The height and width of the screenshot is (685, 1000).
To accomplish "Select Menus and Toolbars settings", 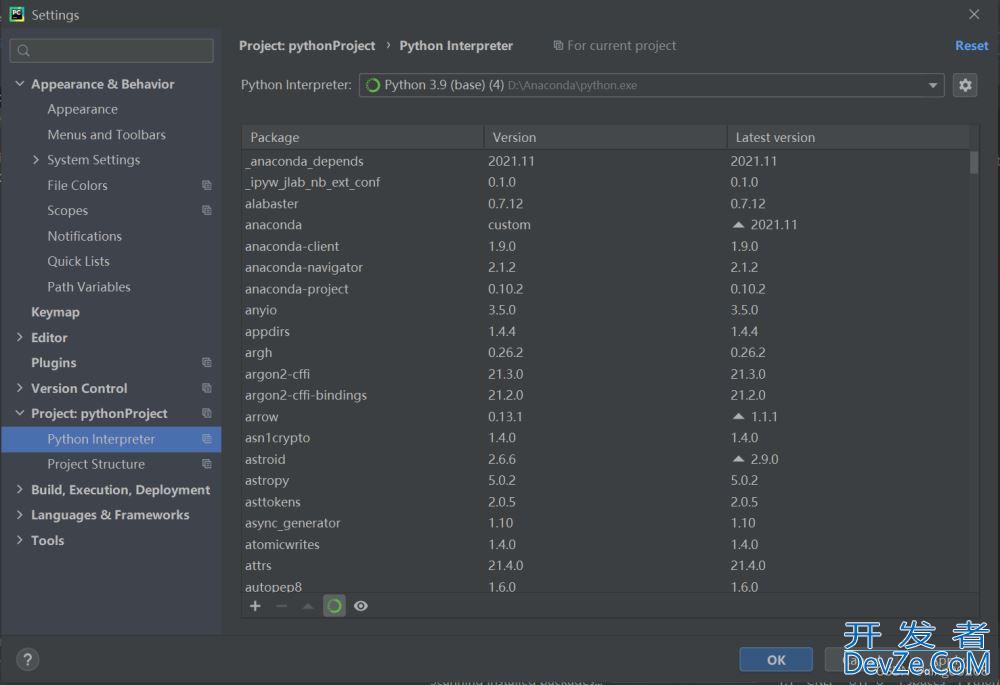I will tap(107, 135).
